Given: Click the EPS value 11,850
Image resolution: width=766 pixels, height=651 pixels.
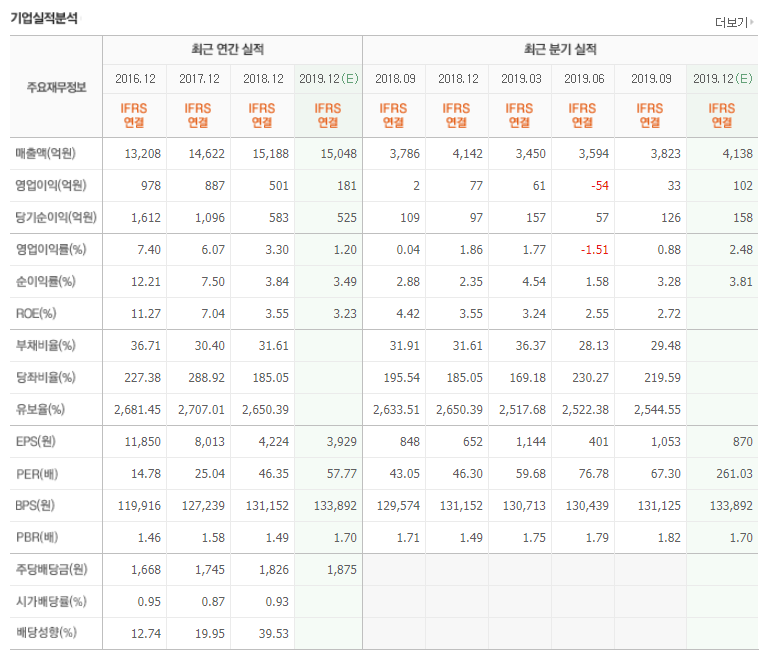Looking at the screenshot, I should tap(143, 442).
